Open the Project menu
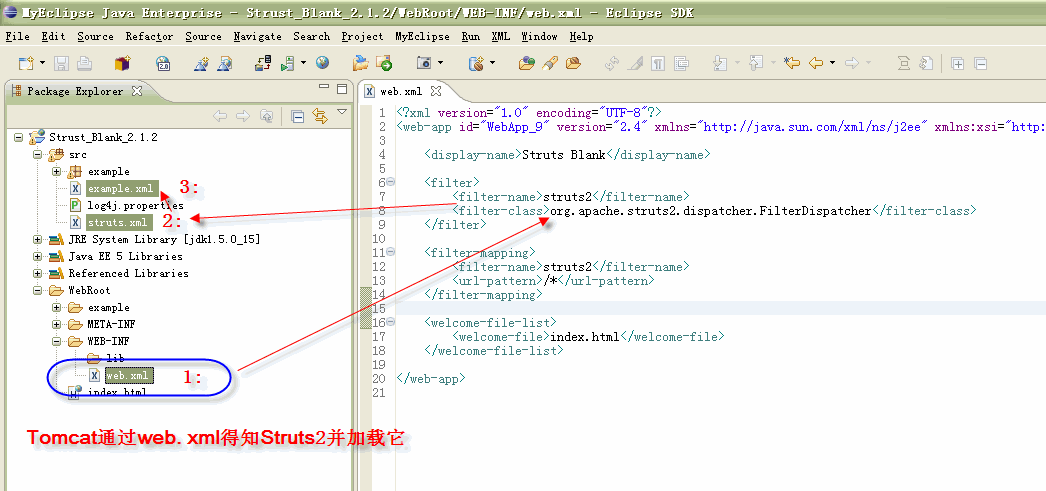The height and width of the screenshot is (491, 1046). (362, 37)
